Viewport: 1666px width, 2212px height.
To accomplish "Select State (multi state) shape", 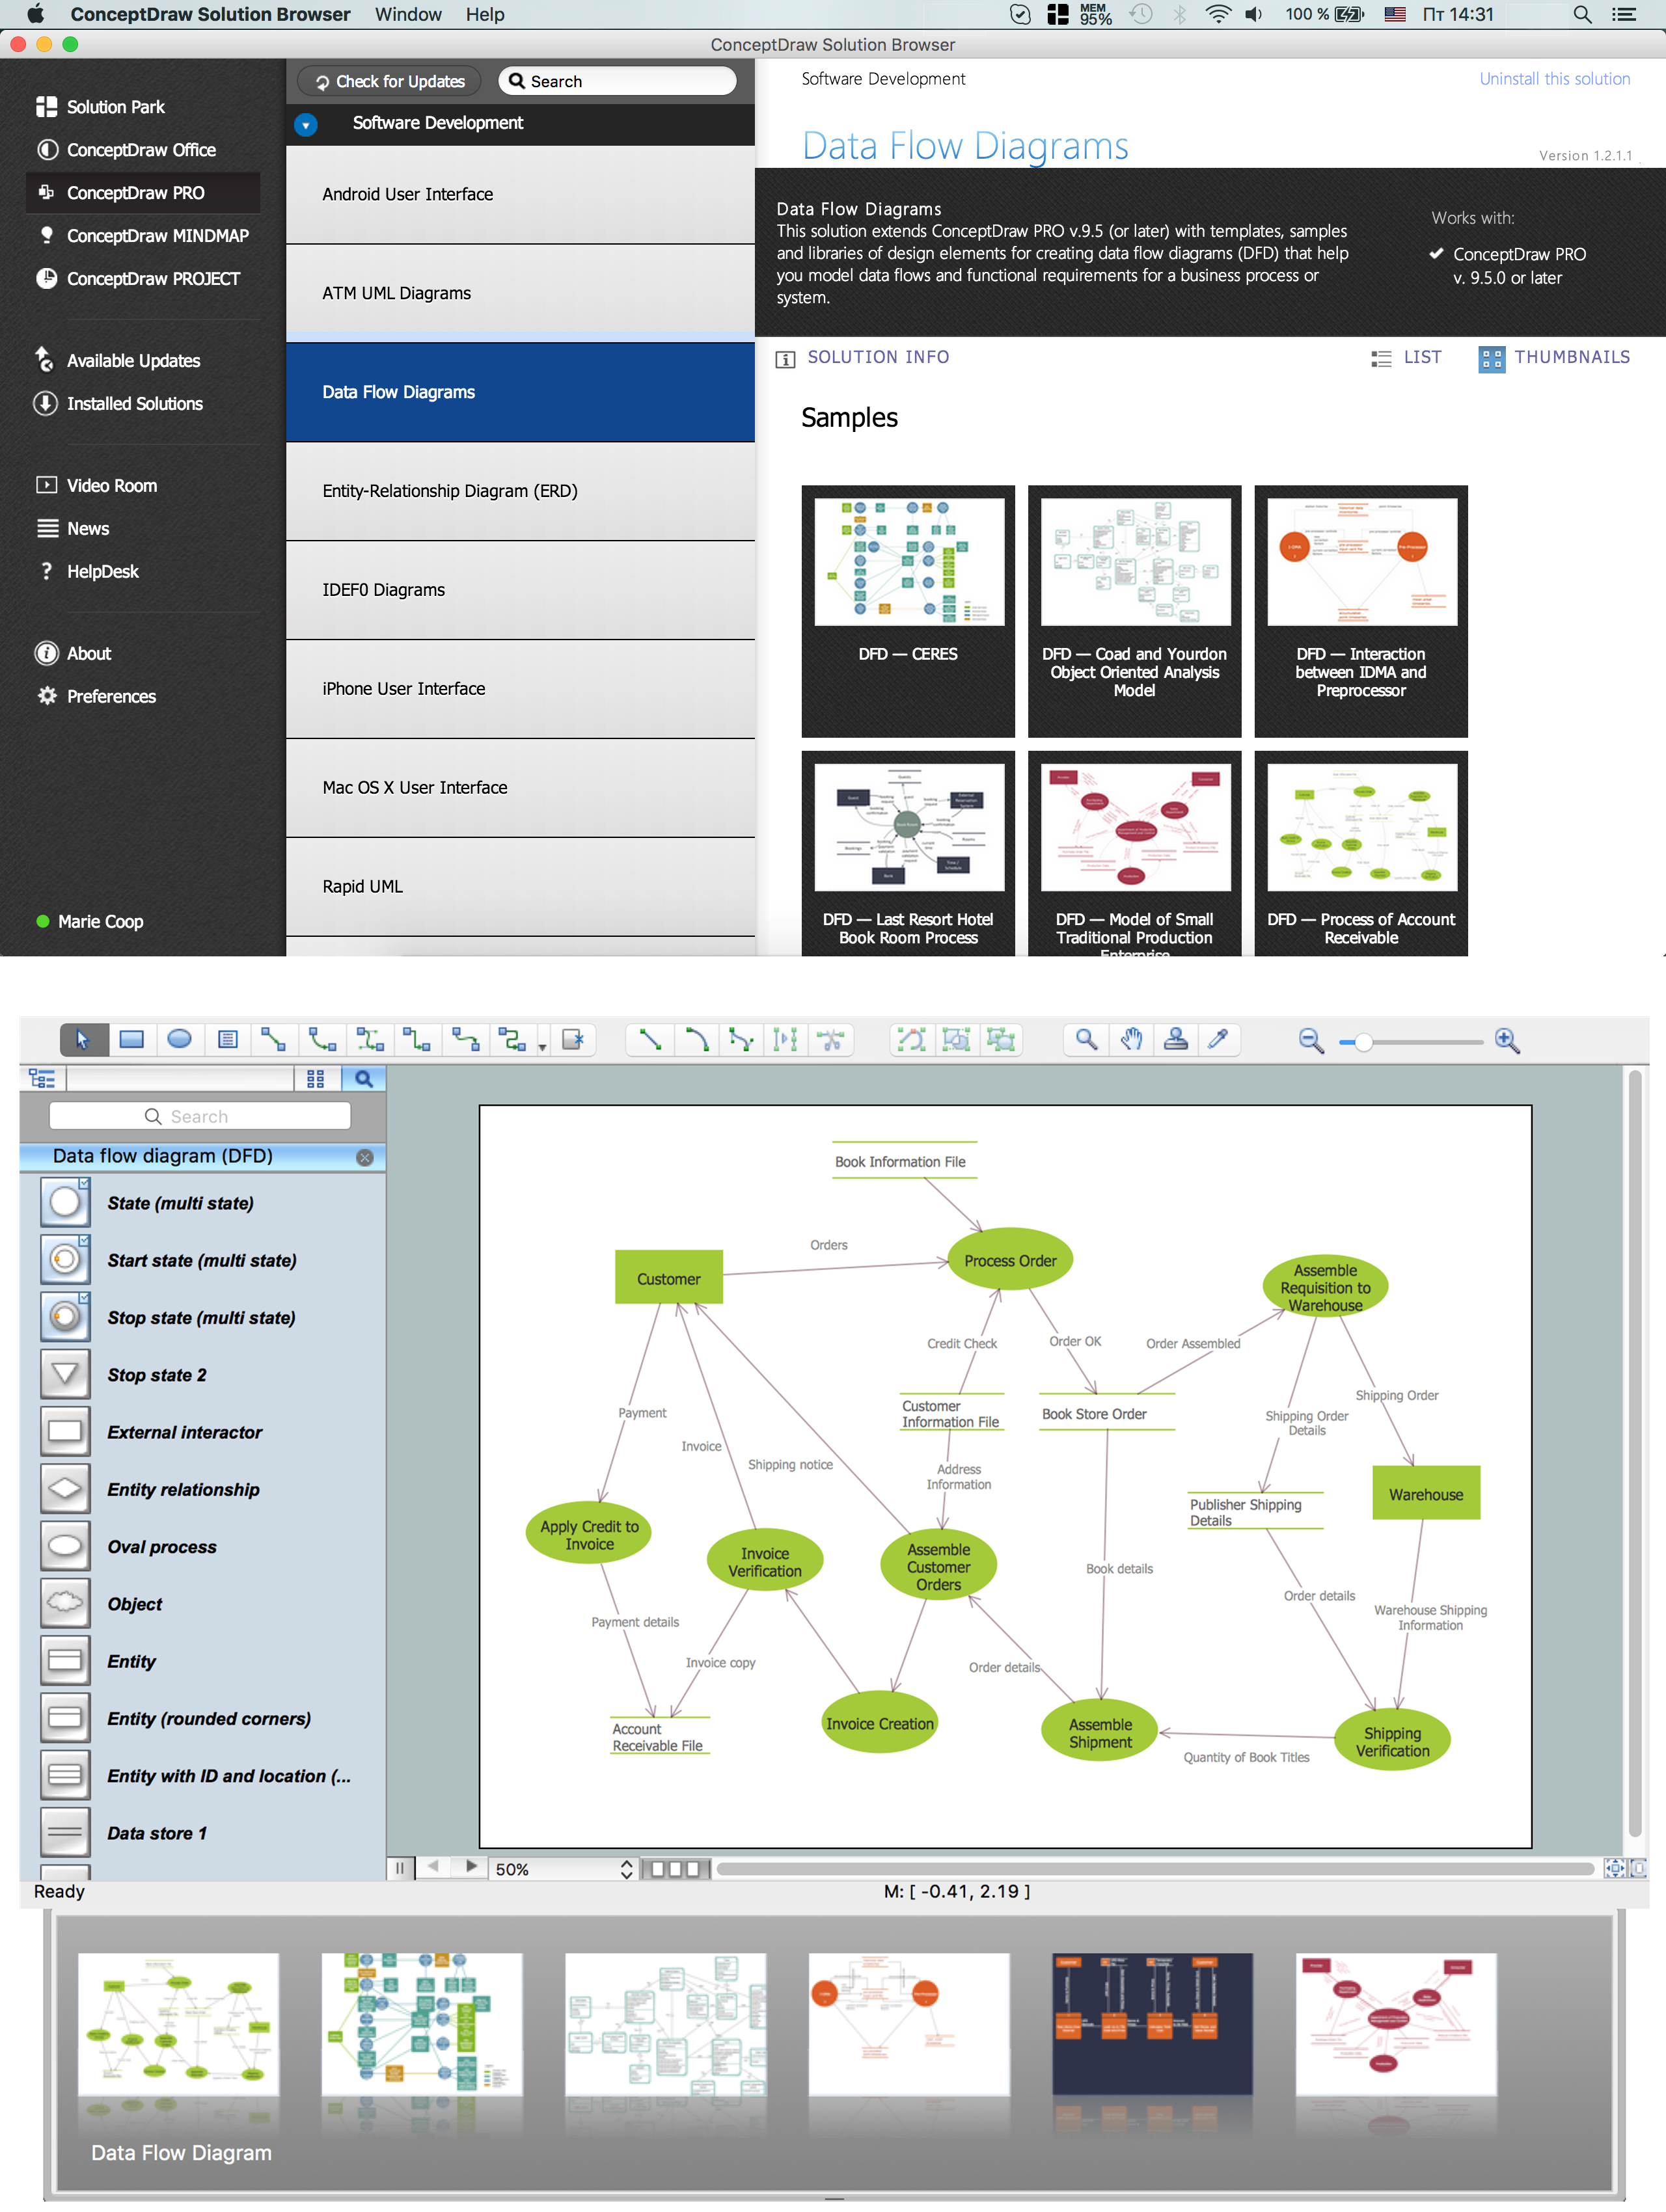I will (x=203, y=1203).
